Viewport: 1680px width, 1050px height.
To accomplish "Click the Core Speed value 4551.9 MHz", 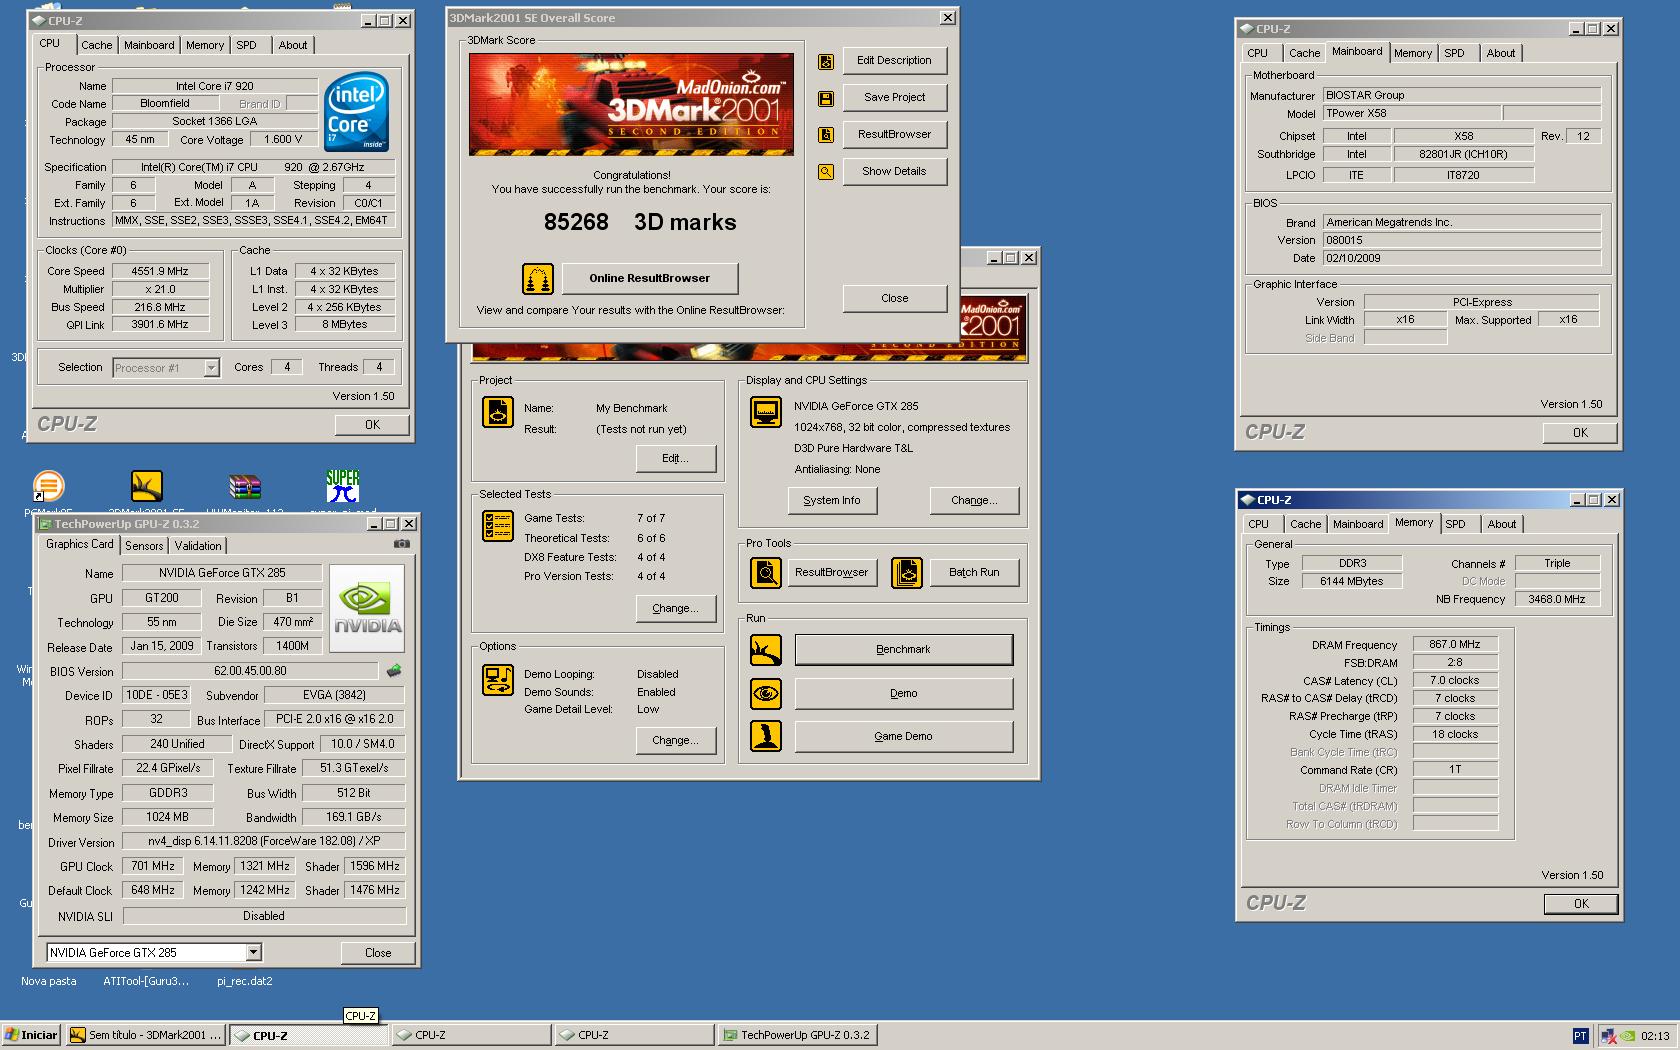I will 160,272.
